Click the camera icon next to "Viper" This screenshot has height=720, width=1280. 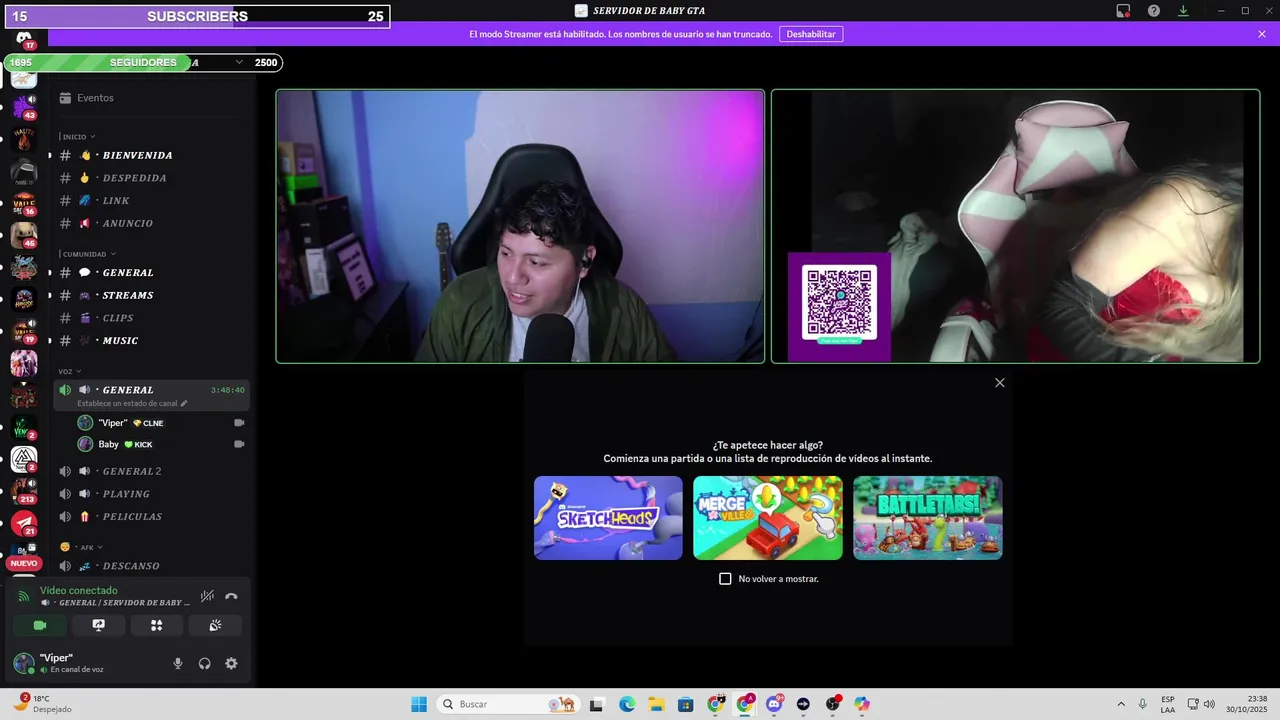[x=239, y=423]
